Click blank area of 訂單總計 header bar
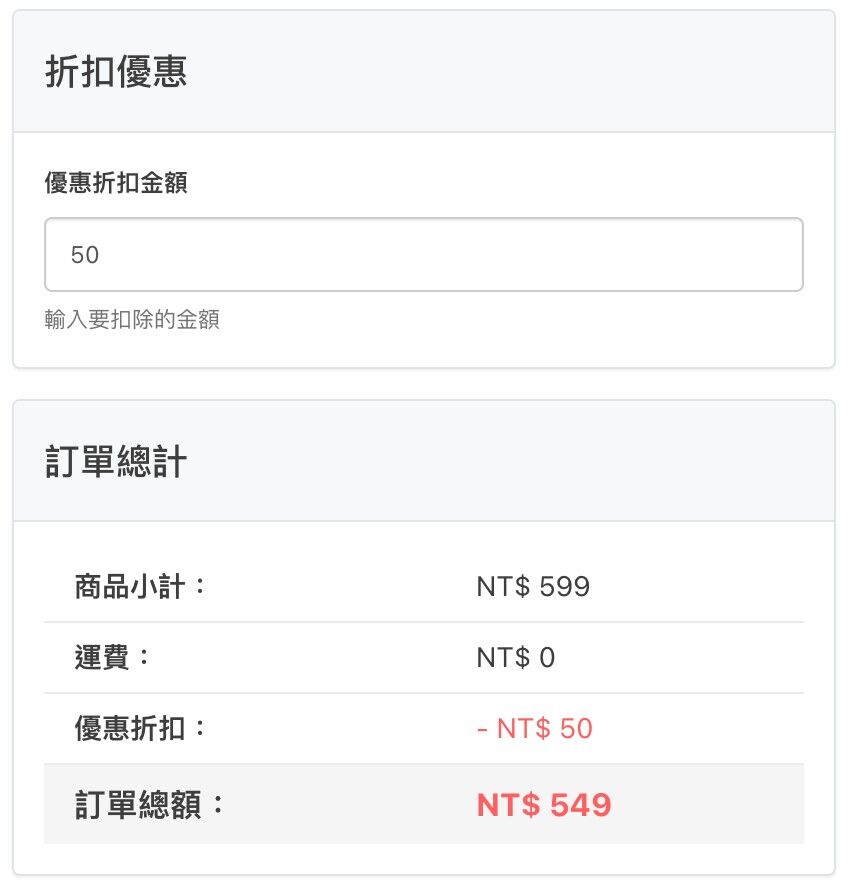Viewport: 848px width, 890px height. 550,462
